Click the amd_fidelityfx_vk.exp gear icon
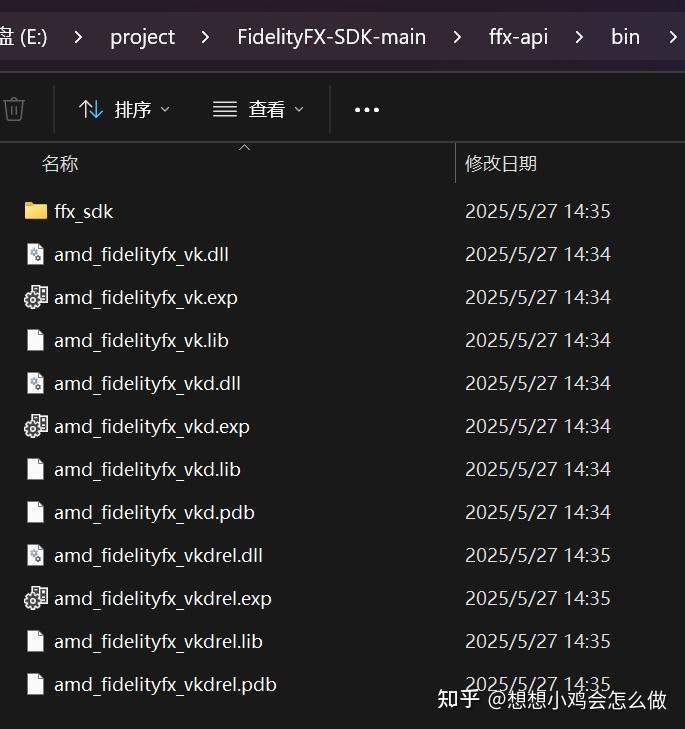The width and height of the screenshot is (685, 729). (x=36, y=297)
